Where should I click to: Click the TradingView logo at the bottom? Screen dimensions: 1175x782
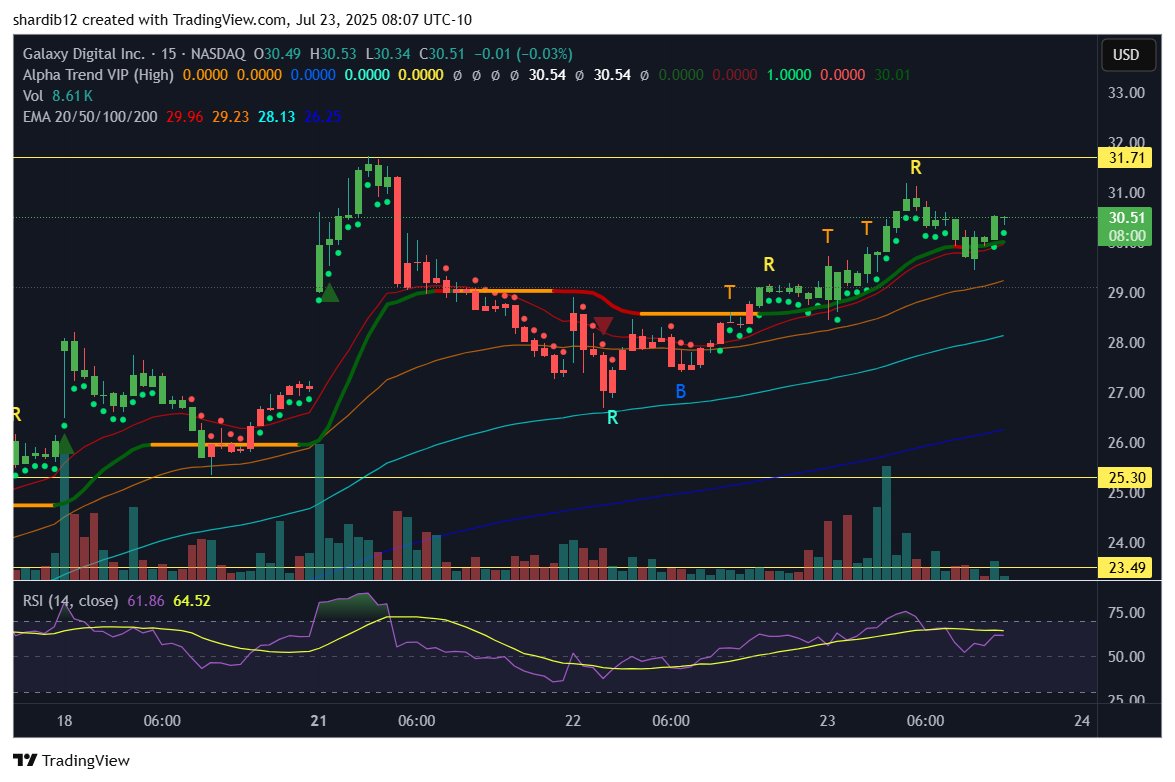pos(72,760)
